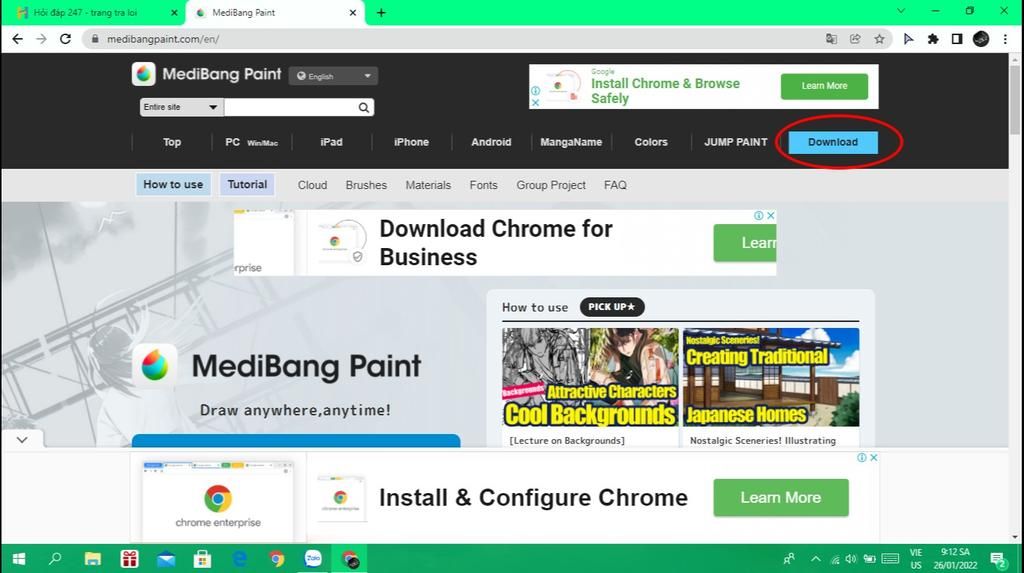Click the PICK UP badge
1024x573 pixels.
tap(612, 307)
